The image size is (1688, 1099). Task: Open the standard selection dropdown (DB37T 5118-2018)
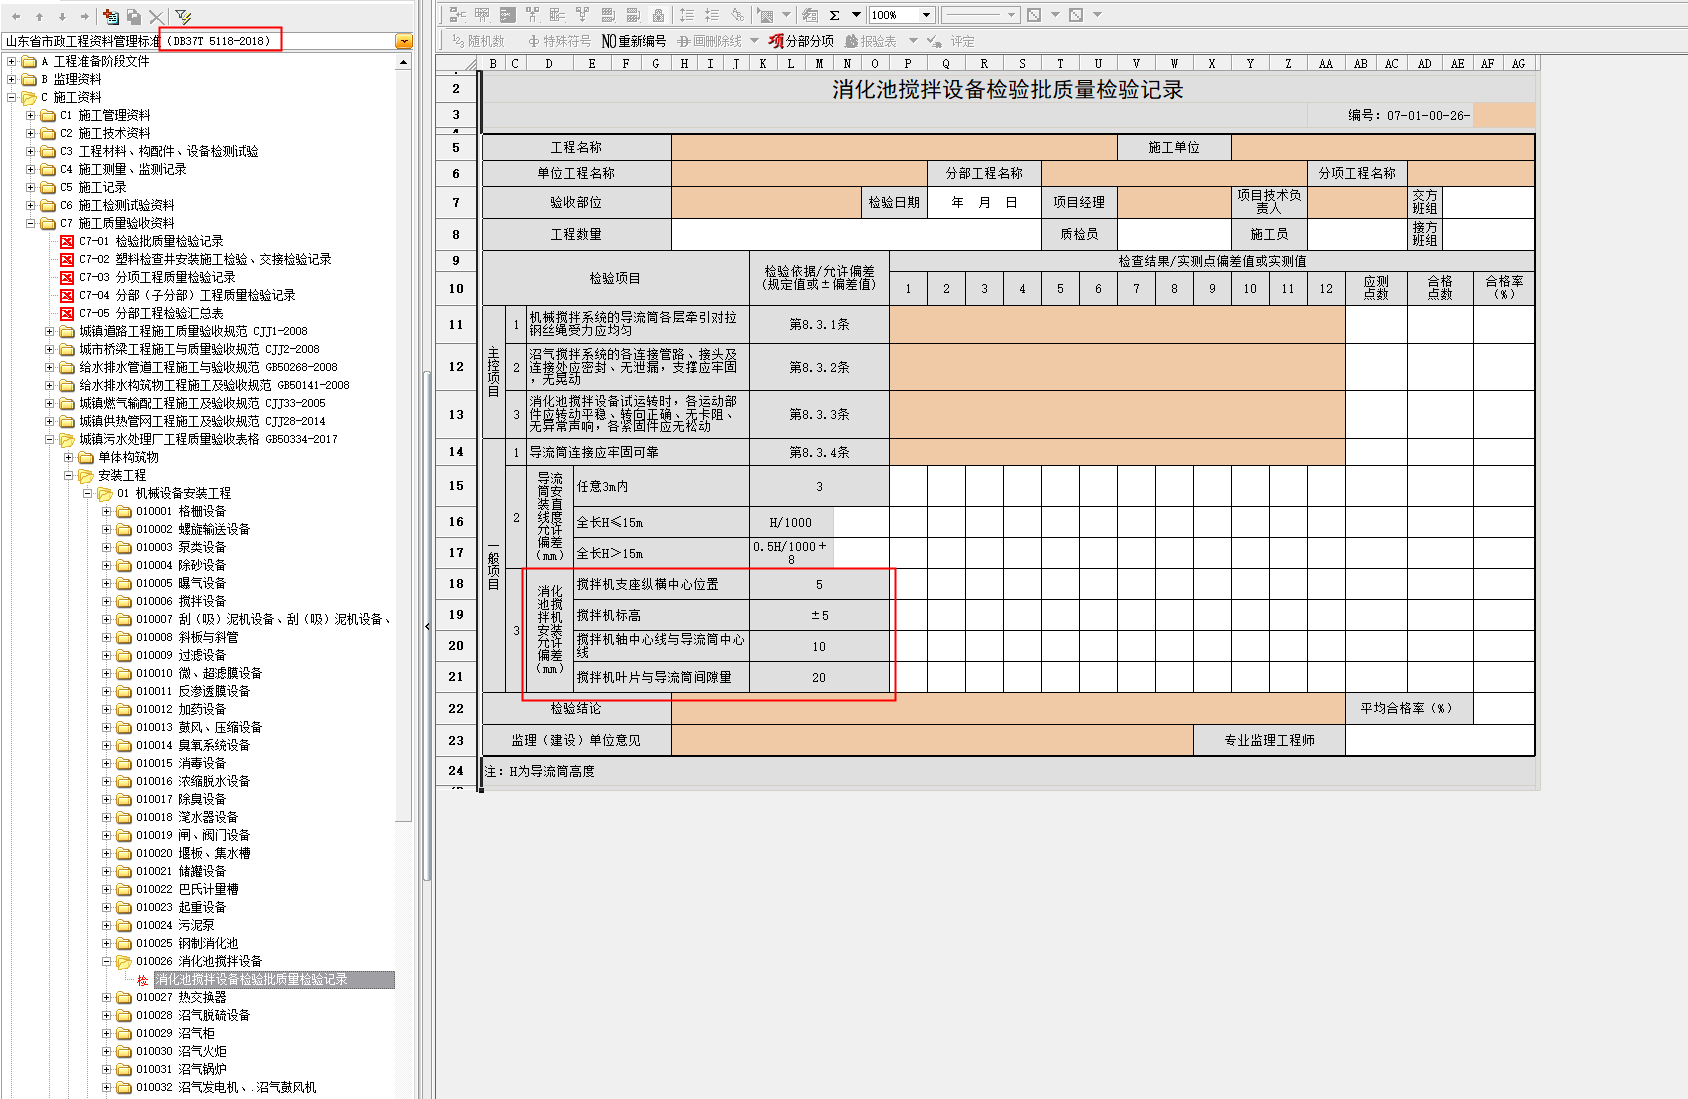(x=404, y=41)
